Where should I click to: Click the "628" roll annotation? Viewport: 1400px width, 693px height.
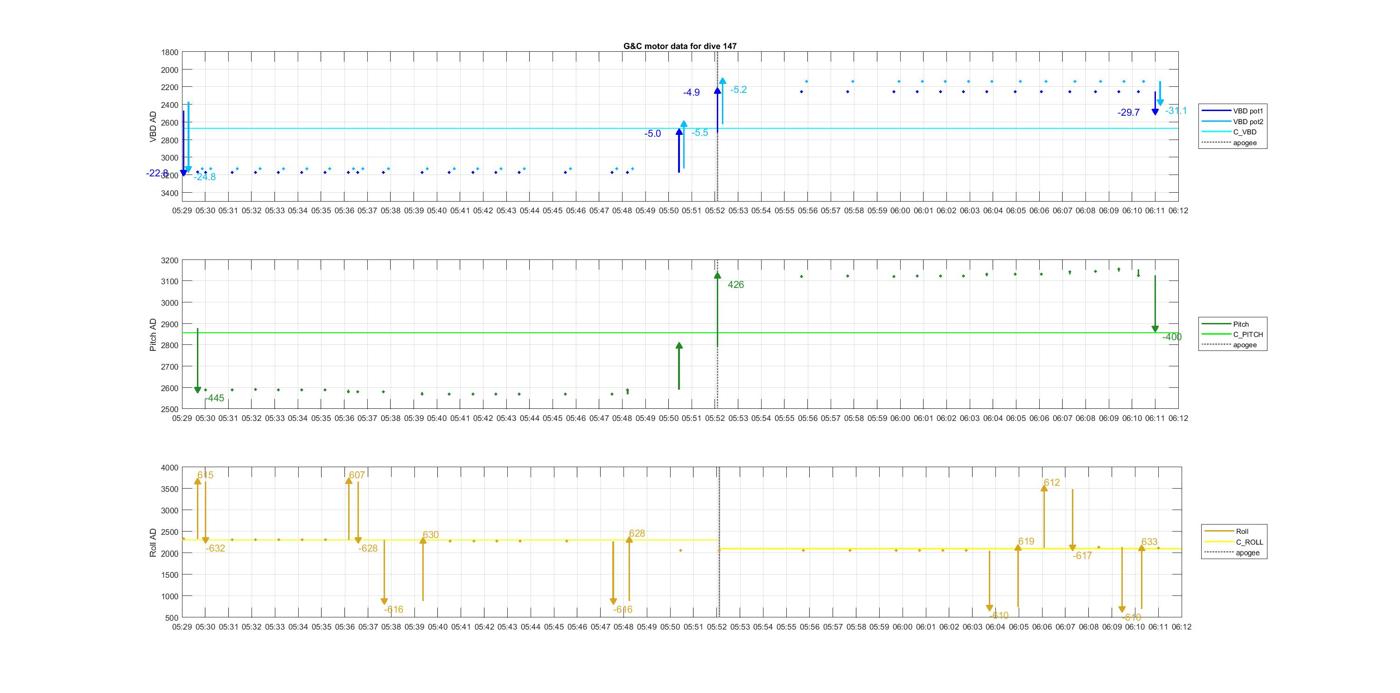tap(637, 534)
